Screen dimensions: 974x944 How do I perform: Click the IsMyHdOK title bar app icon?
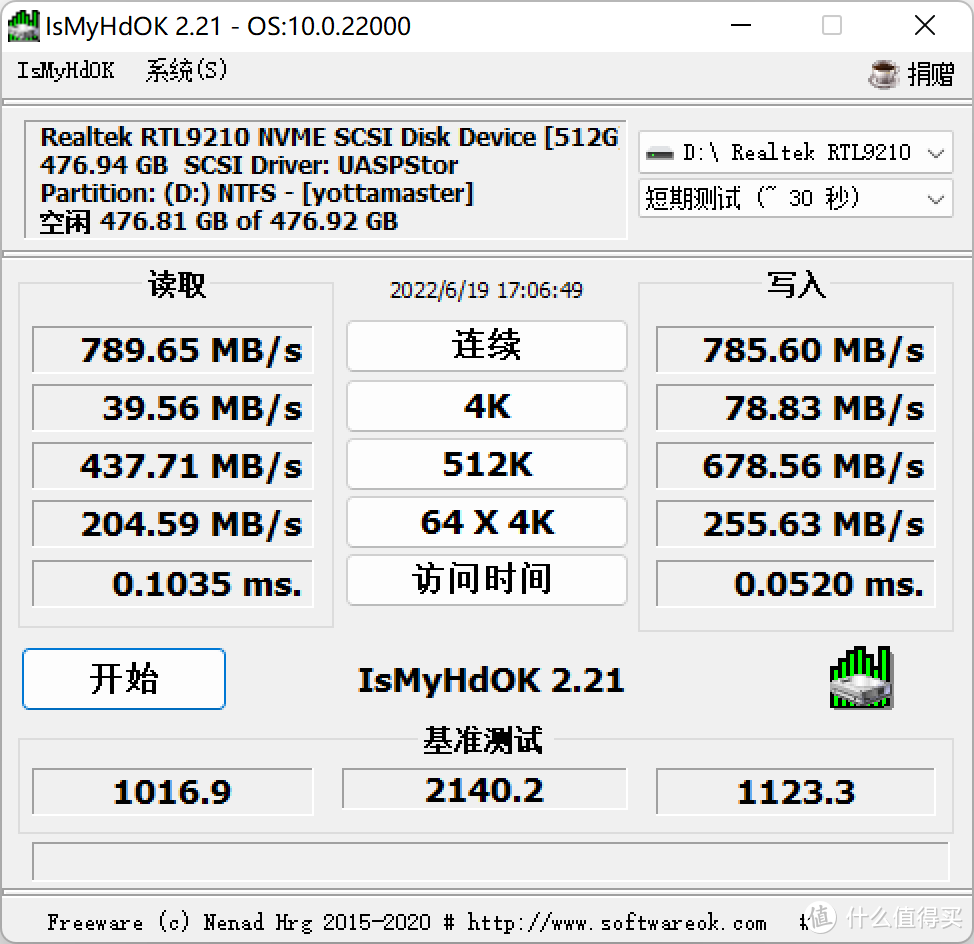pos(24,26)
